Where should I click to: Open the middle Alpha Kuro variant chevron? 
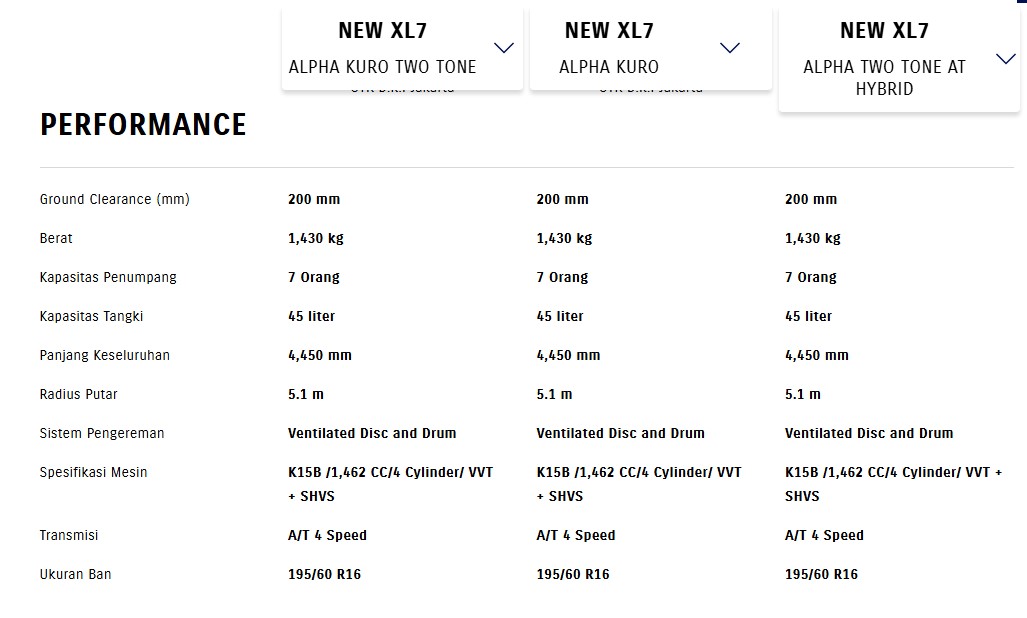(x=730, y=48)
